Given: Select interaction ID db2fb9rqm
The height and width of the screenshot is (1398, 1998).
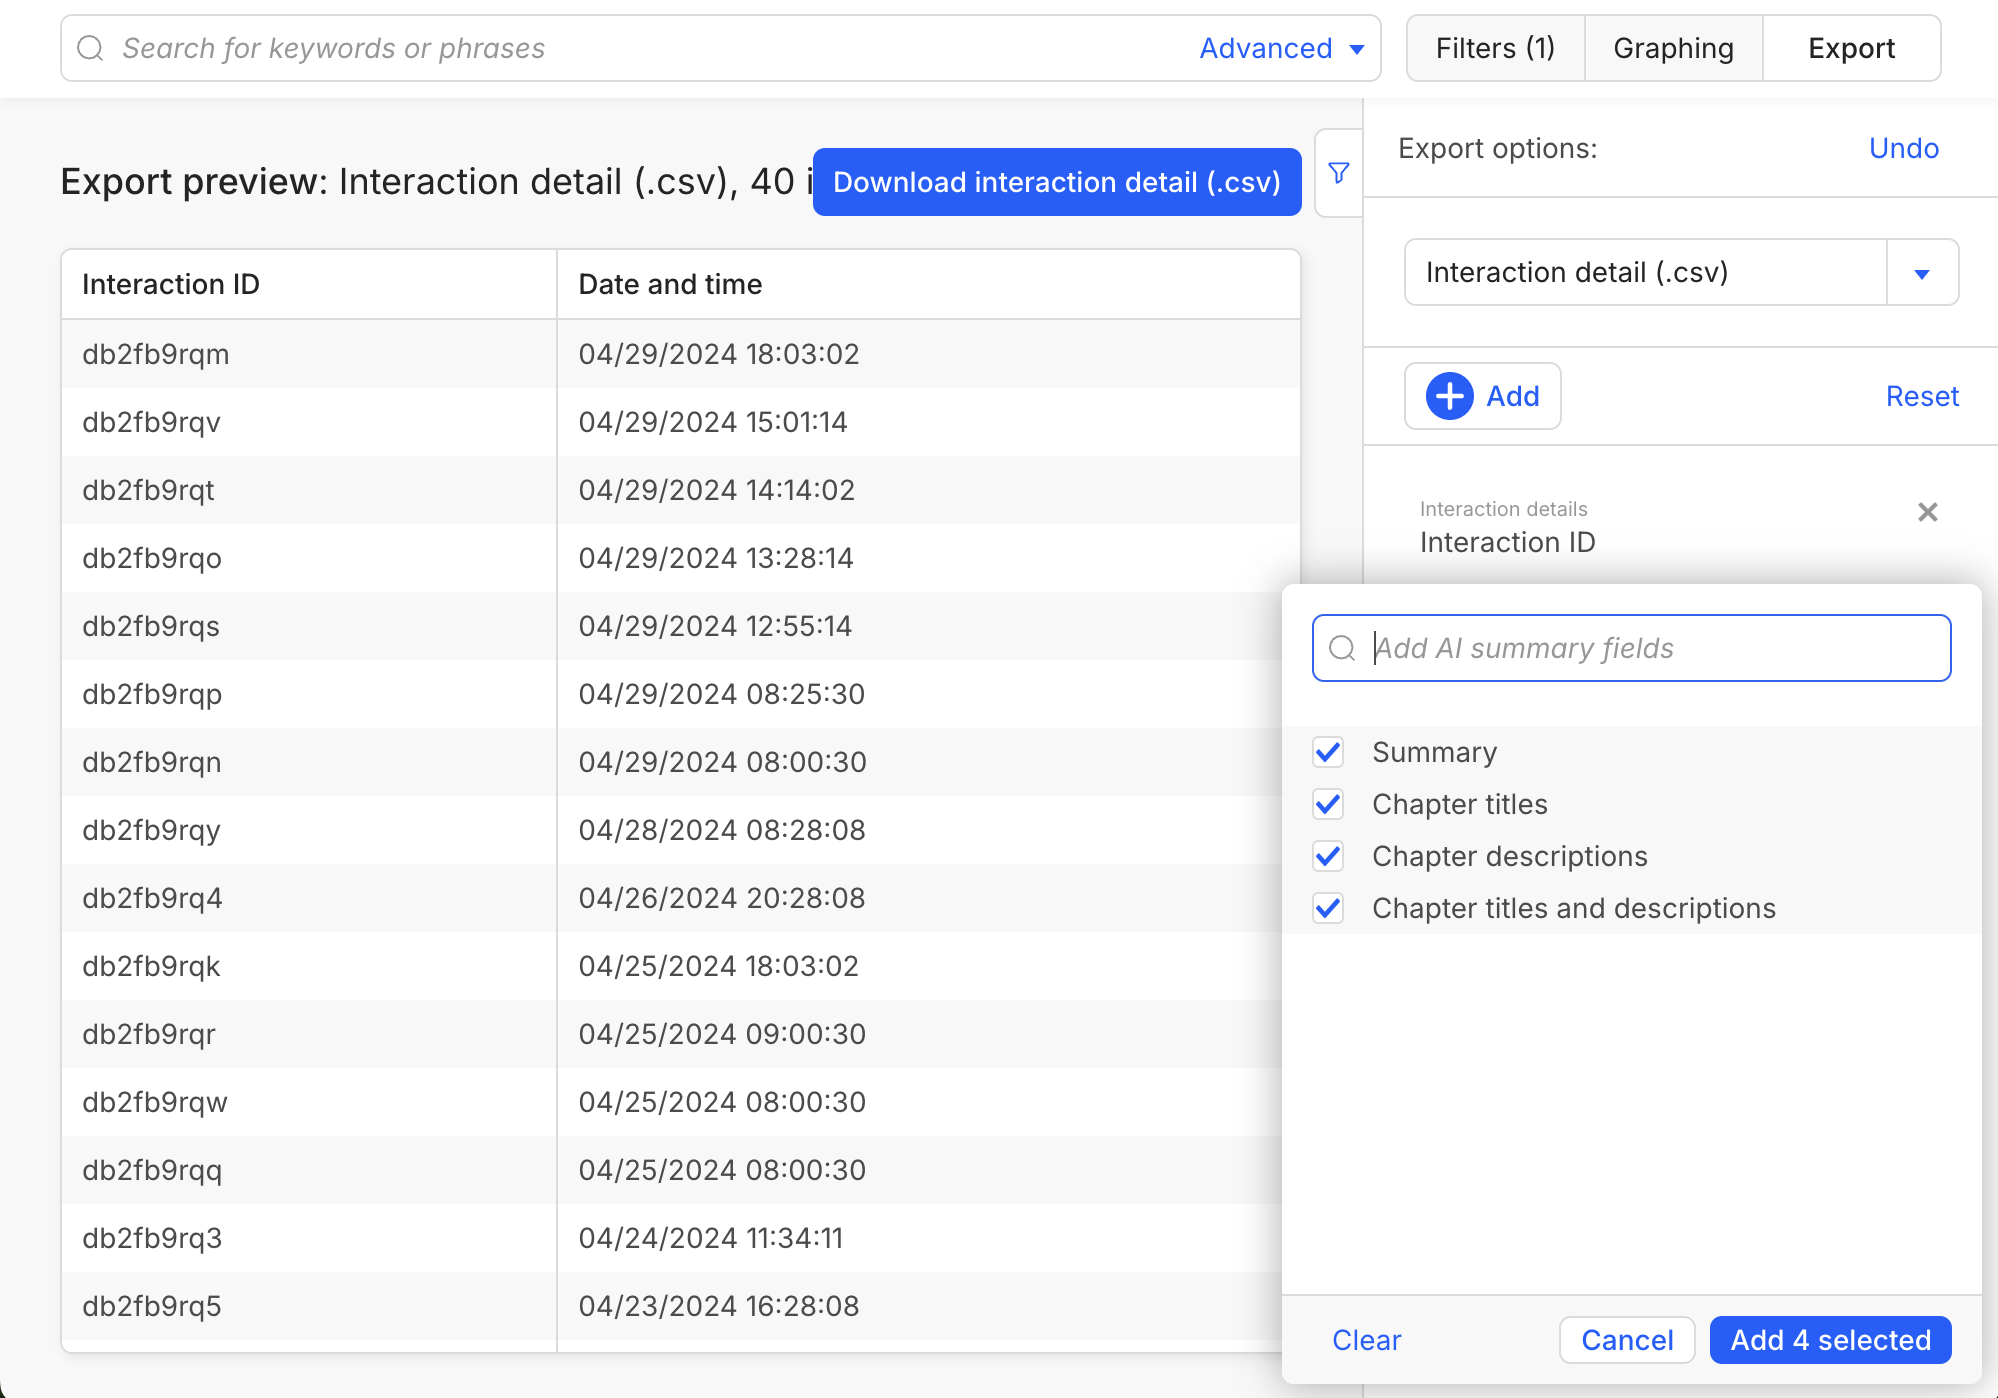Looking at the screenshot, I should (x=156, y=354).
